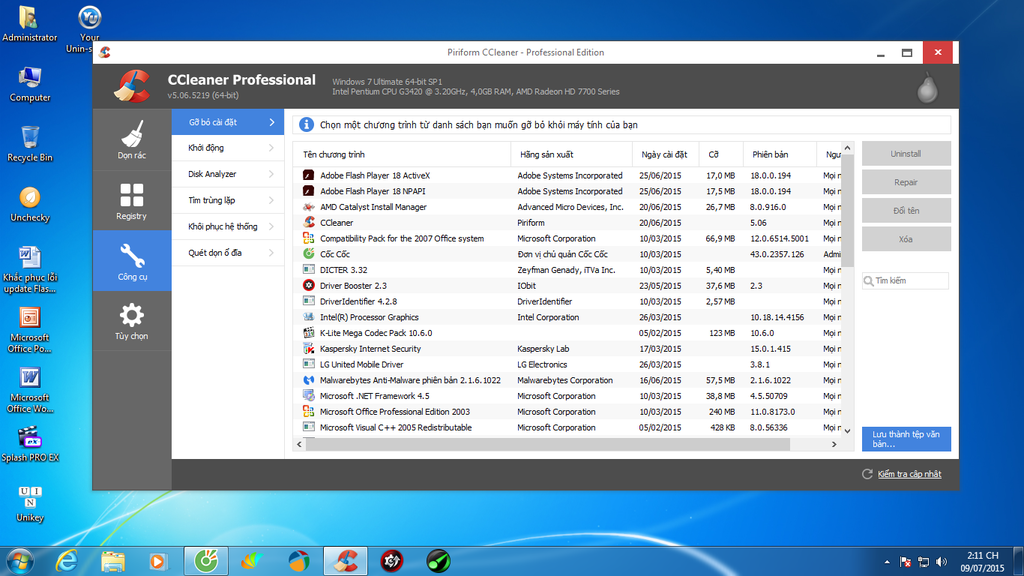The height and width of the screenshot is (576, 1024).
Task: Open Cốc Cốc browser from taskbar
Action: coord(207,561)
